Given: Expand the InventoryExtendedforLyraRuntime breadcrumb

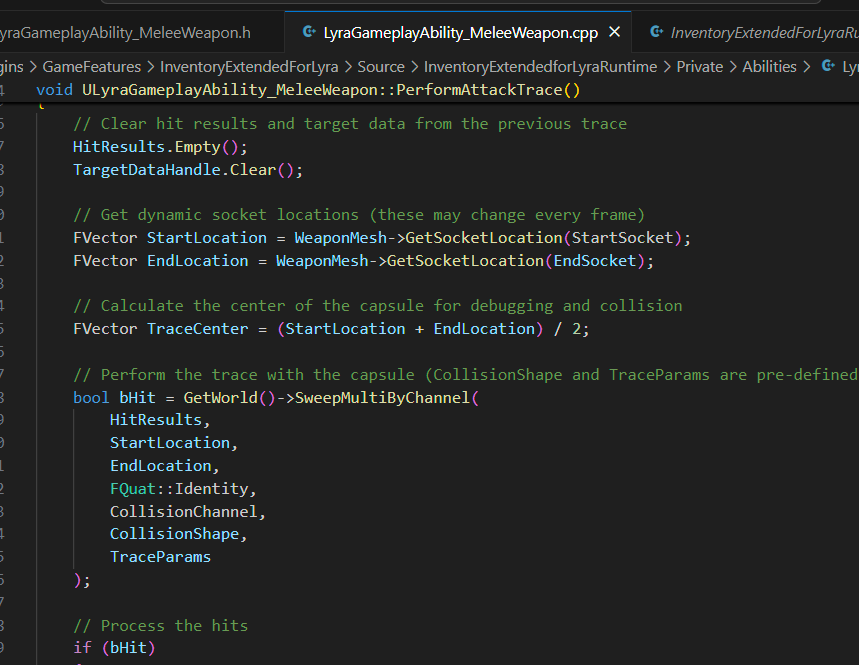Looking at the screenshot, I should [540, 67].
